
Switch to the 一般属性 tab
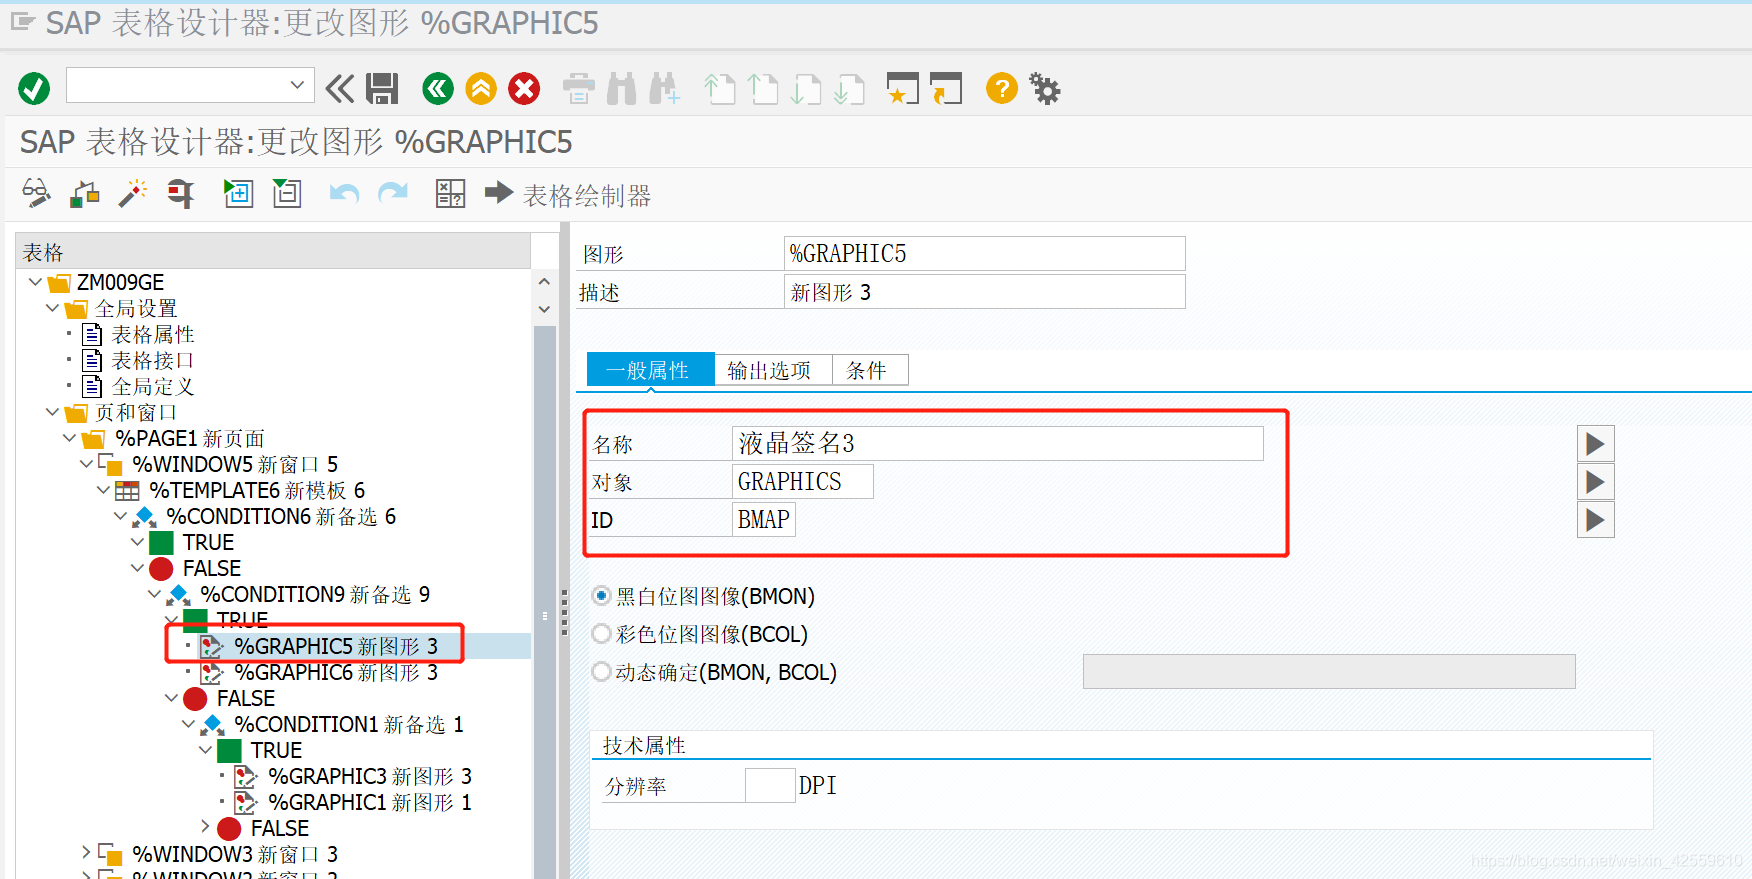tap(650, 370)
